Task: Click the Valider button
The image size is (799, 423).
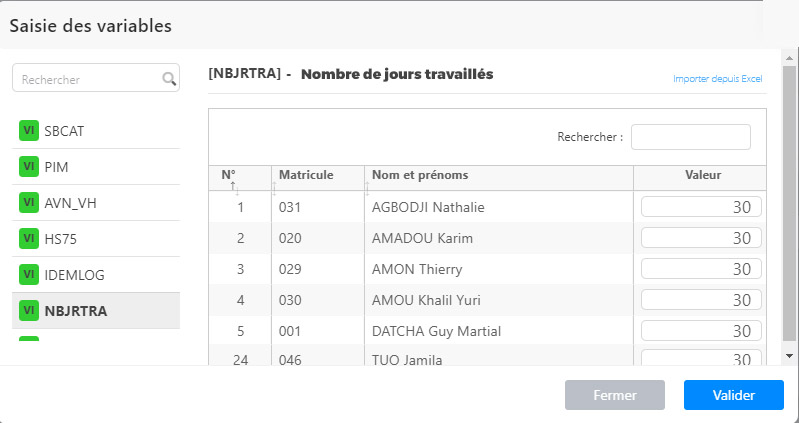Action: point(733,395)
